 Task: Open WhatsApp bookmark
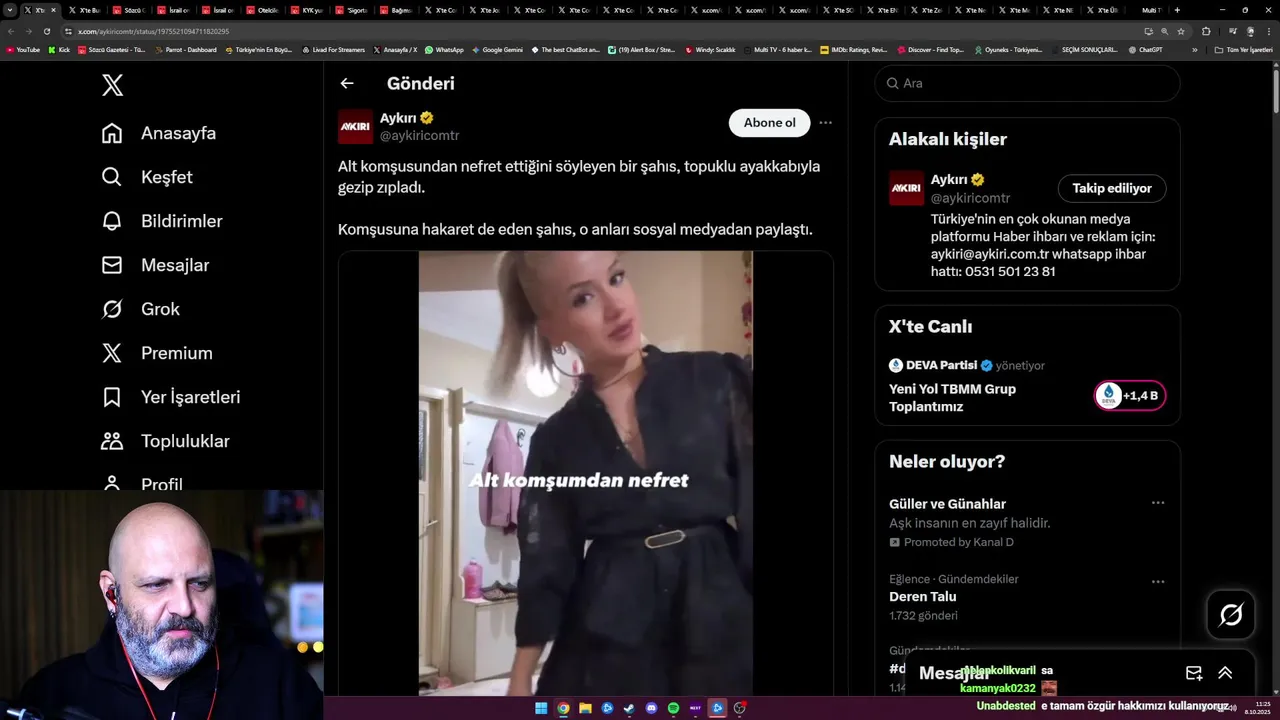(444, 50)
